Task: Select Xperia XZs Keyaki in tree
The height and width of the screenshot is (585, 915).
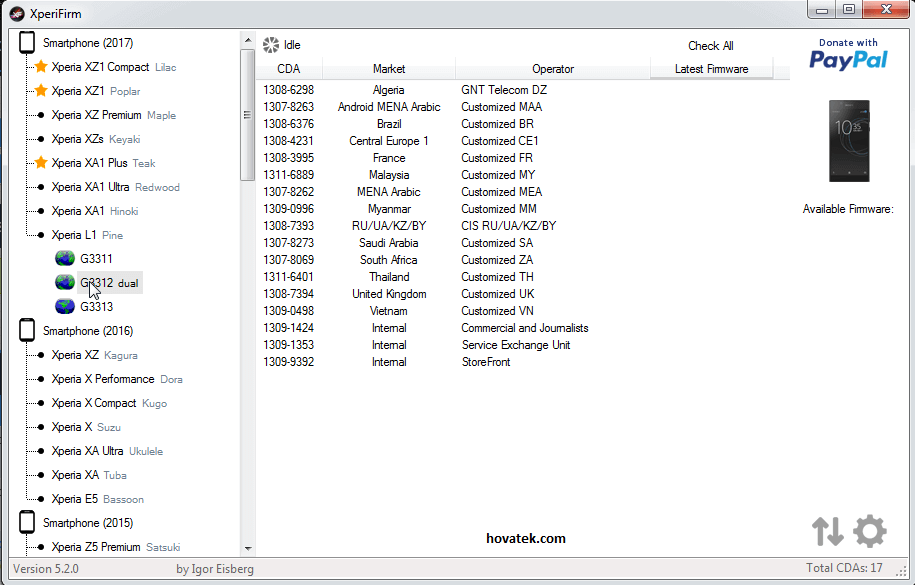Action: 96,139
